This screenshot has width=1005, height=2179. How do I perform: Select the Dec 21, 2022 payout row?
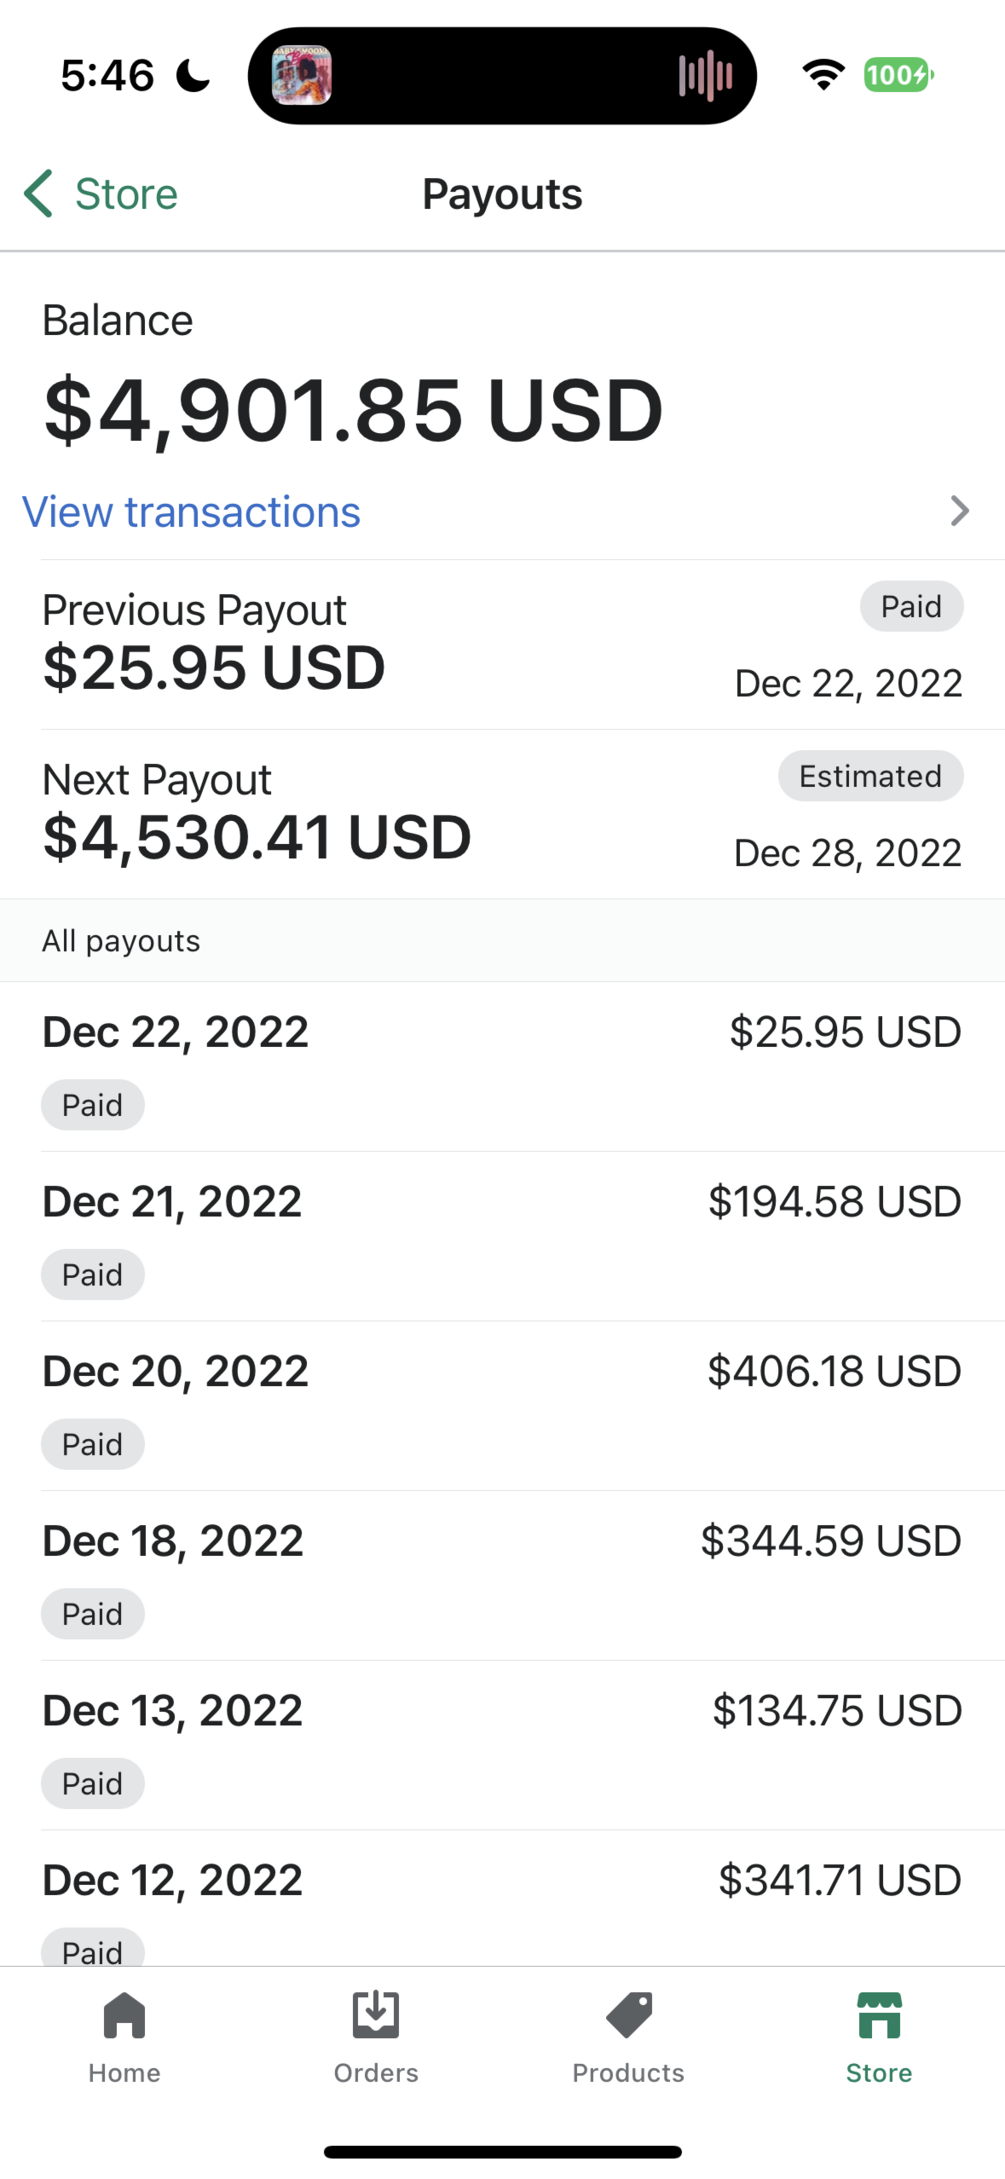[502, 1236]
